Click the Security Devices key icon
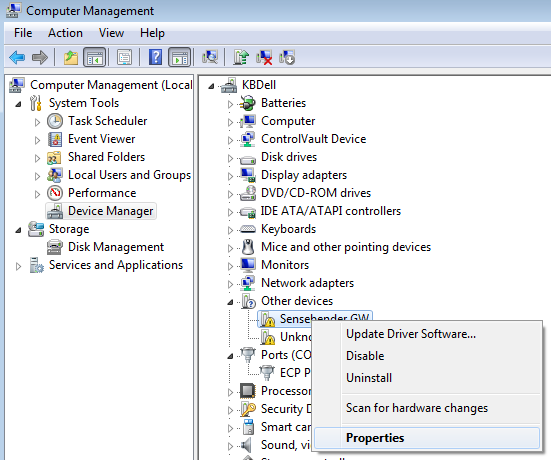This screenshot has height=460, width=551. click(248, 409)
